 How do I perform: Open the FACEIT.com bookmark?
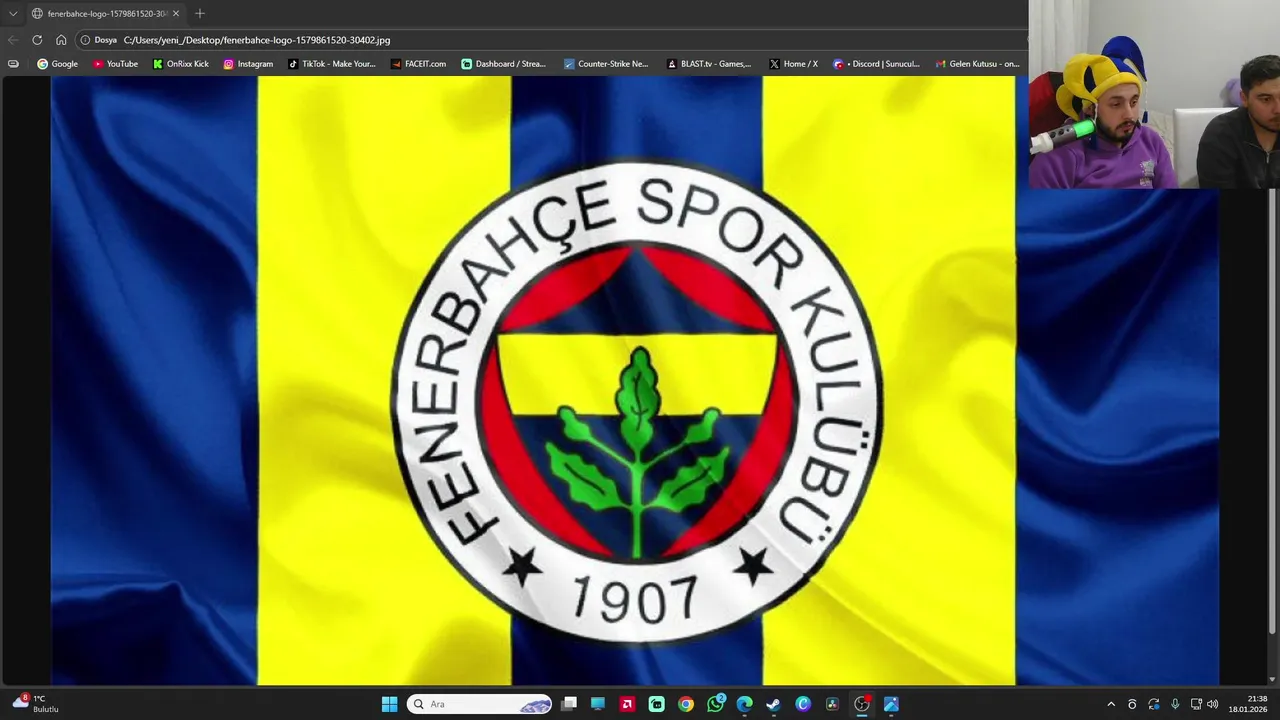click(418, 64)
